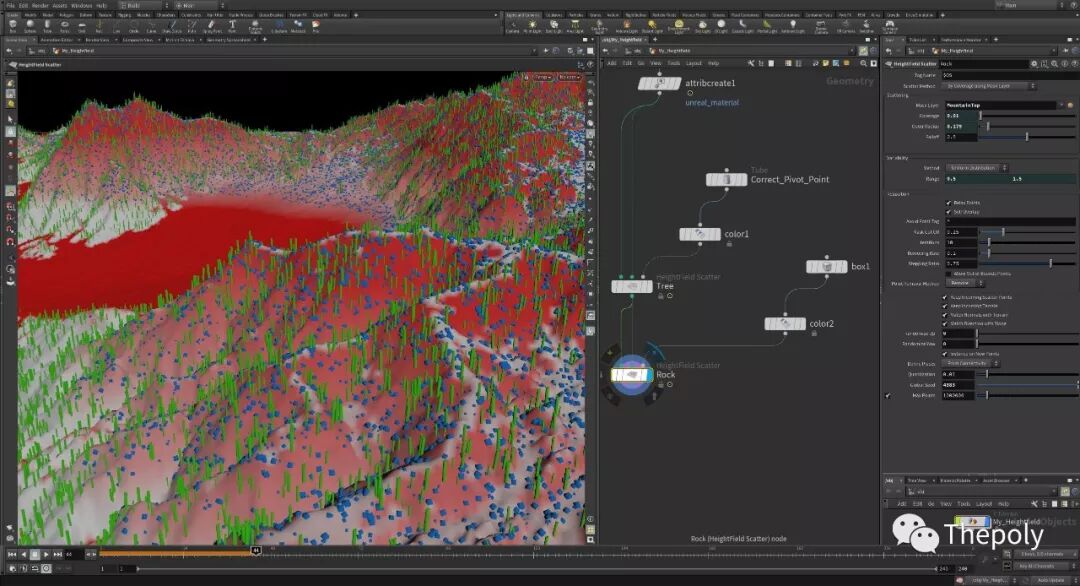Viewport: 1080px width, 586px height.
Task: Select the Spray Paint shelf tool
Action: [x=212, y=26]
